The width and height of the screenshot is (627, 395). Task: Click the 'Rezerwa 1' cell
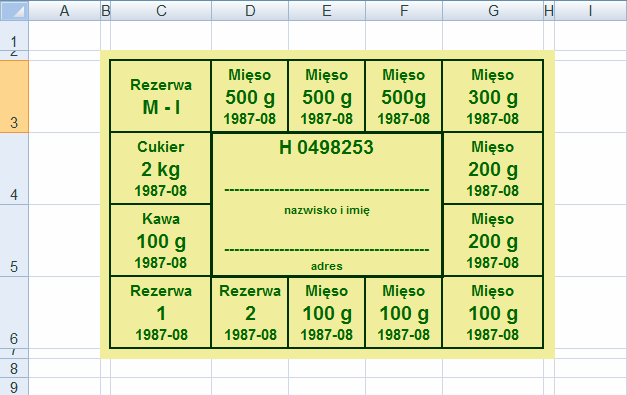tap(161, 312)
